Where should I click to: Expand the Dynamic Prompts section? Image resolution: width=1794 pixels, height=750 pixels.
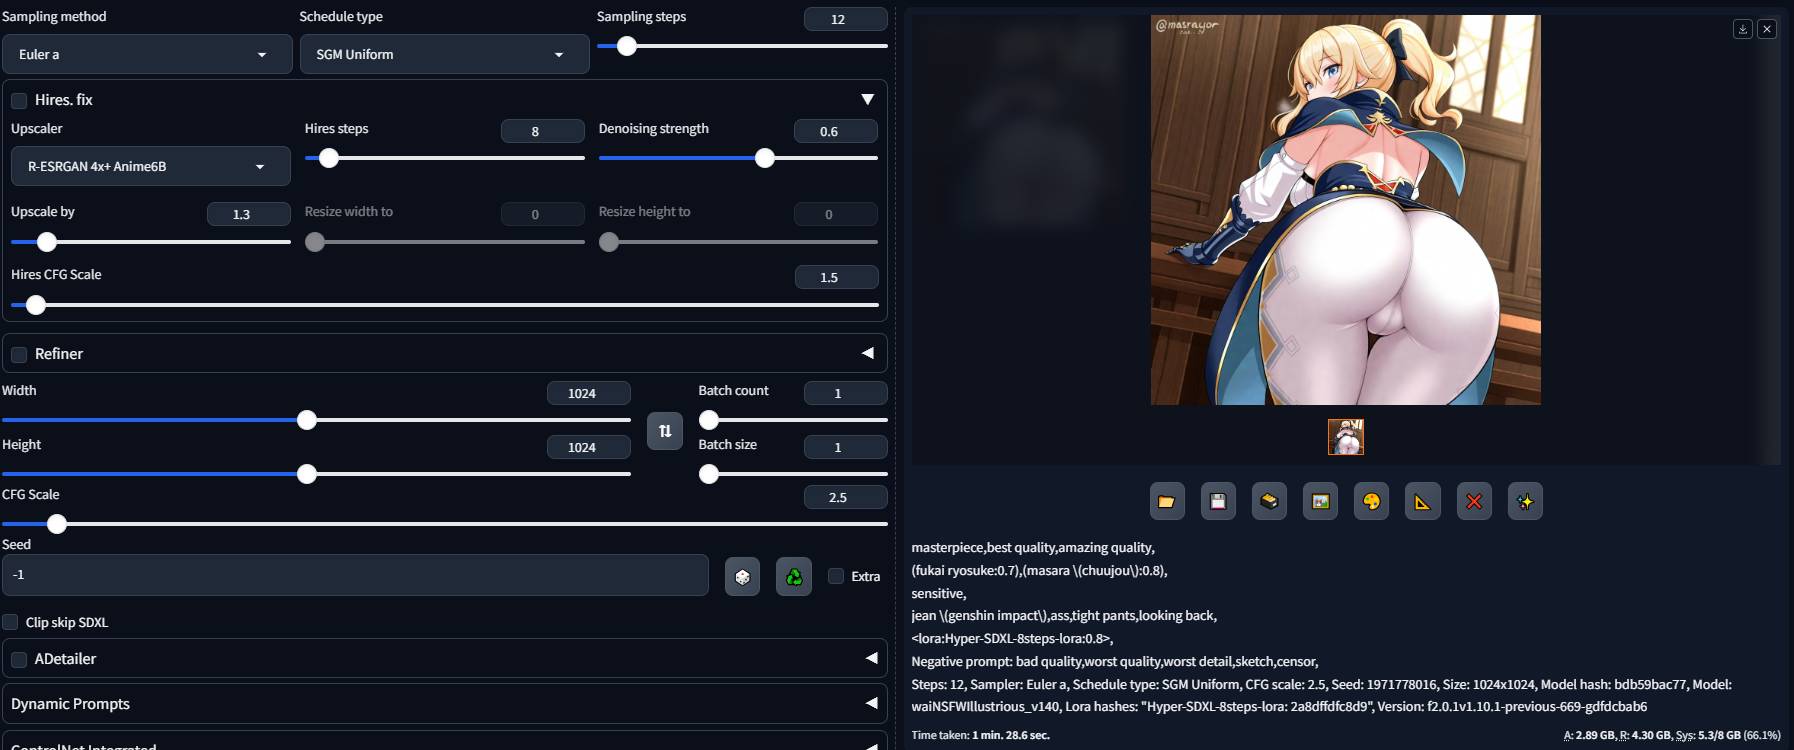tap(445, 704)
